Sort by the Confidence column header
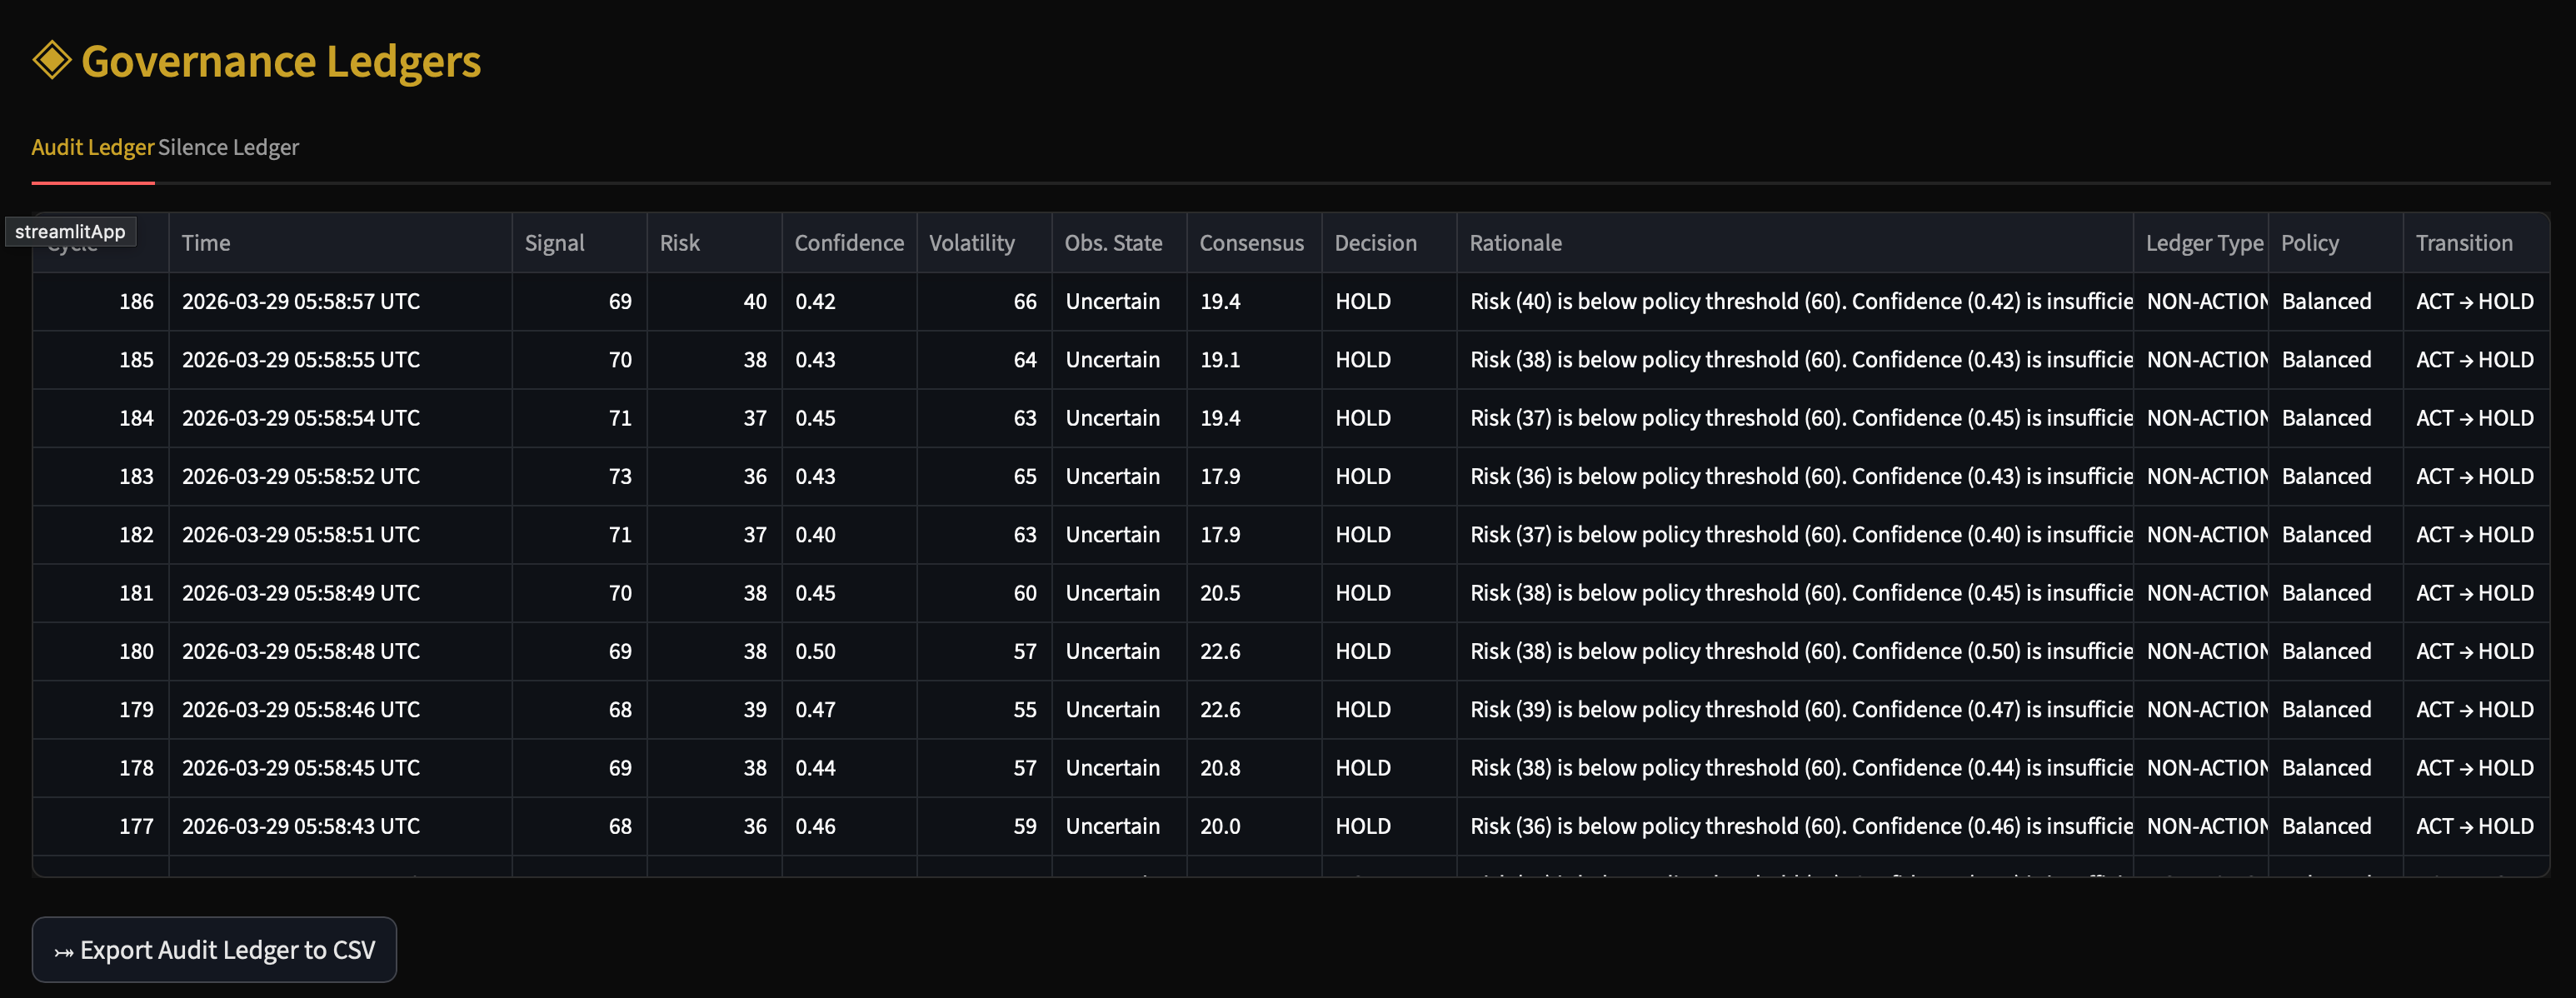 [848, 243]
